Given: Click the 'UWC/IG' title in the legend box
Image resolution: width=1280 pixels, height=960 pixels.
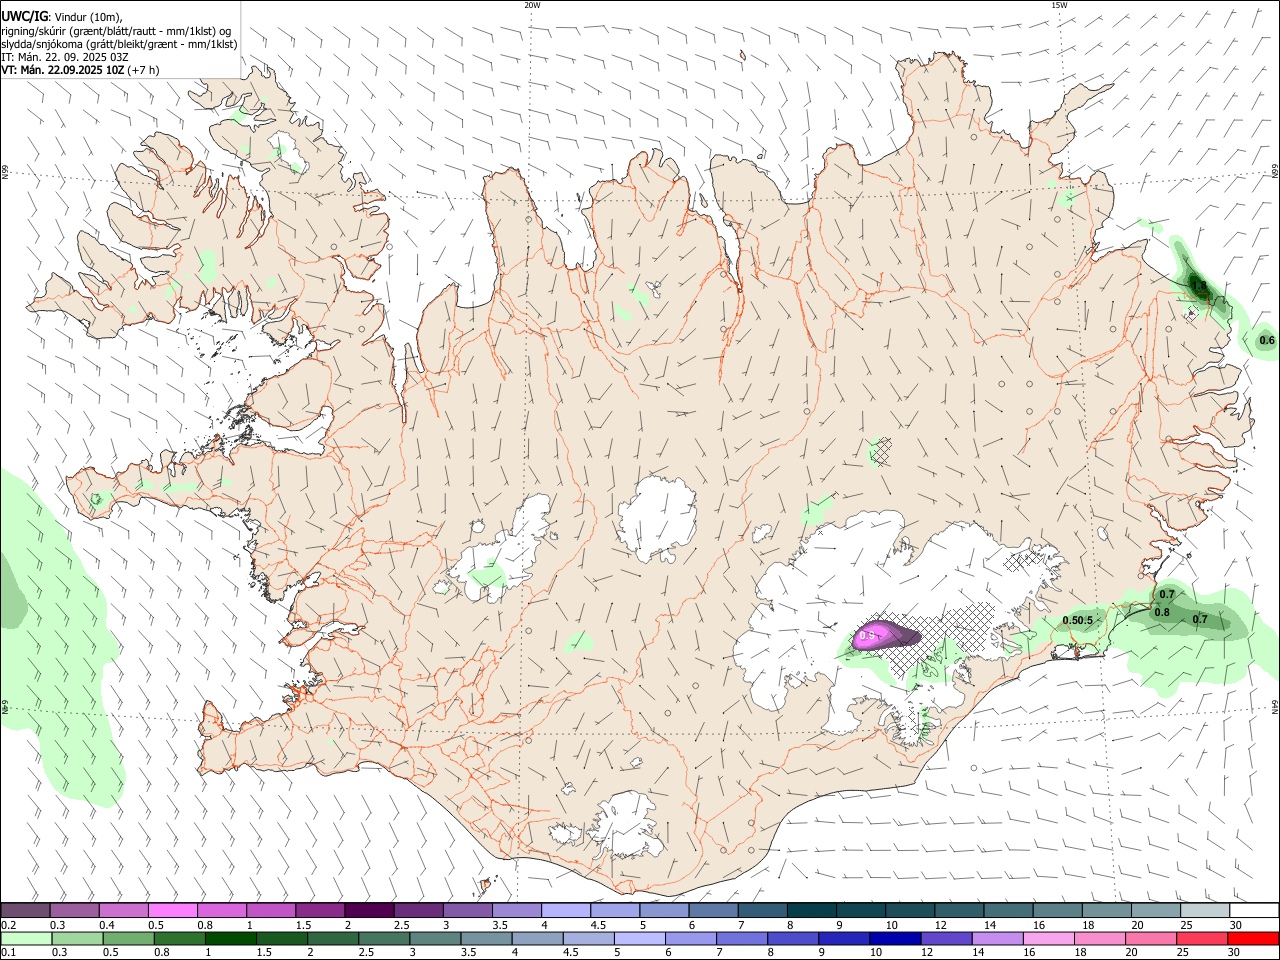Looking at the screenshot, I should click(x=24, y=16).
